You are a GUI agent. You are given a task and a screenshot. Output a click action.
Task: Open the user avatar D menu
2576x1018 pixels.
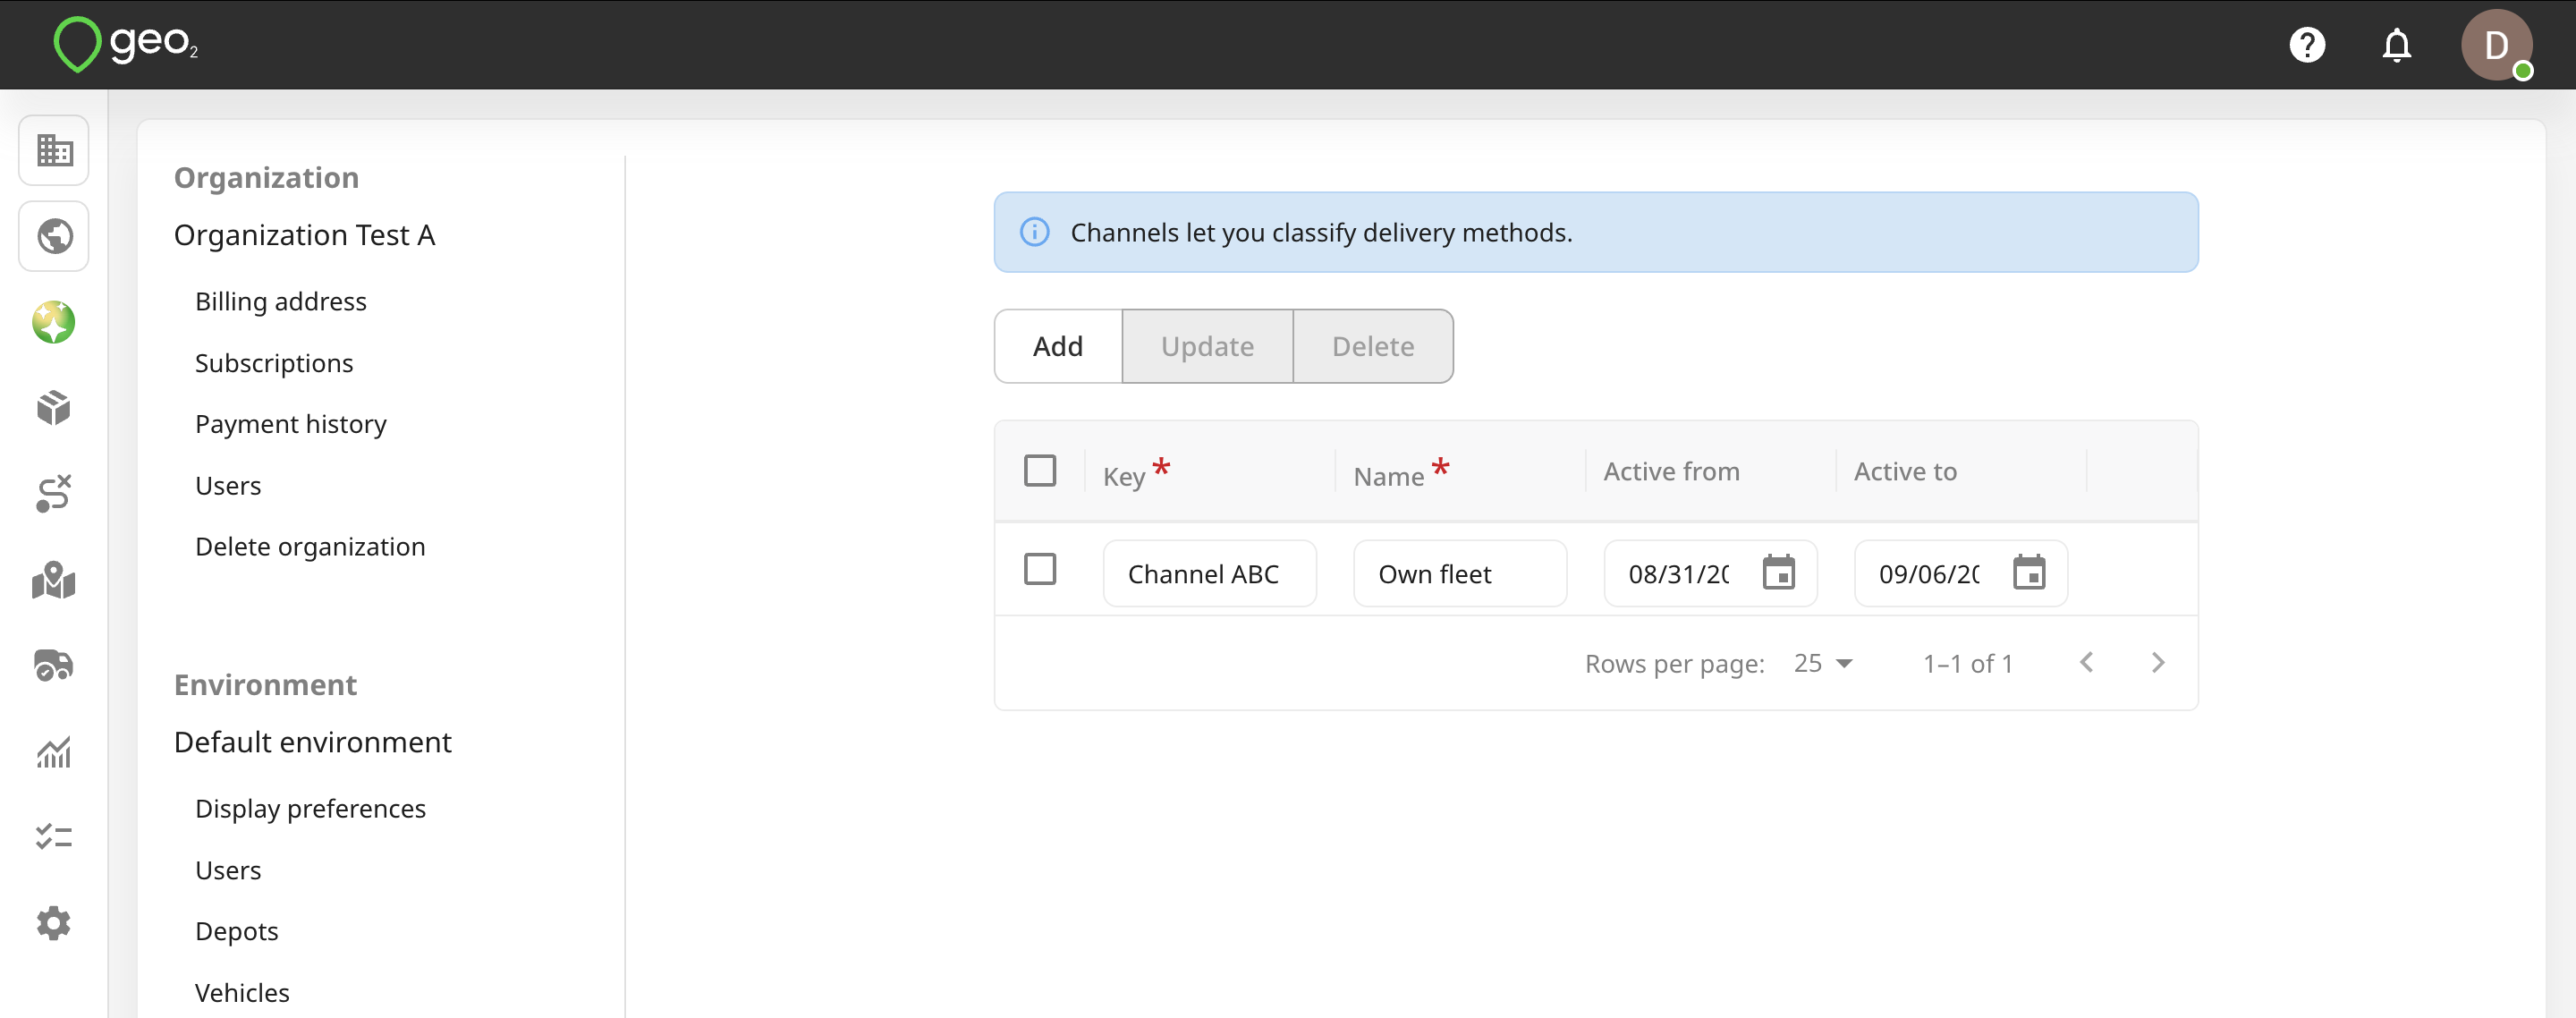coord(2496,45)
